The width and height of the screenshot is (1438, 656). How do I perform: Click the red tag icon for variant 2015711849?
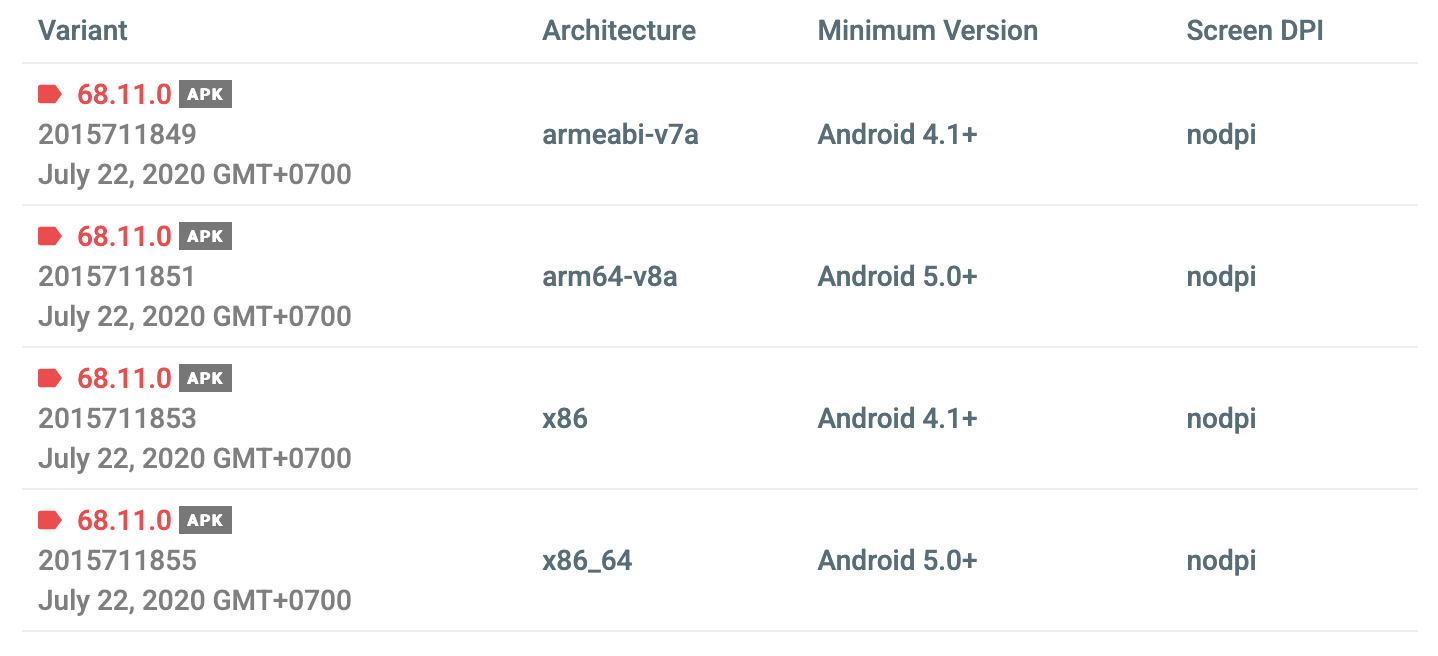tap(50, 94)
